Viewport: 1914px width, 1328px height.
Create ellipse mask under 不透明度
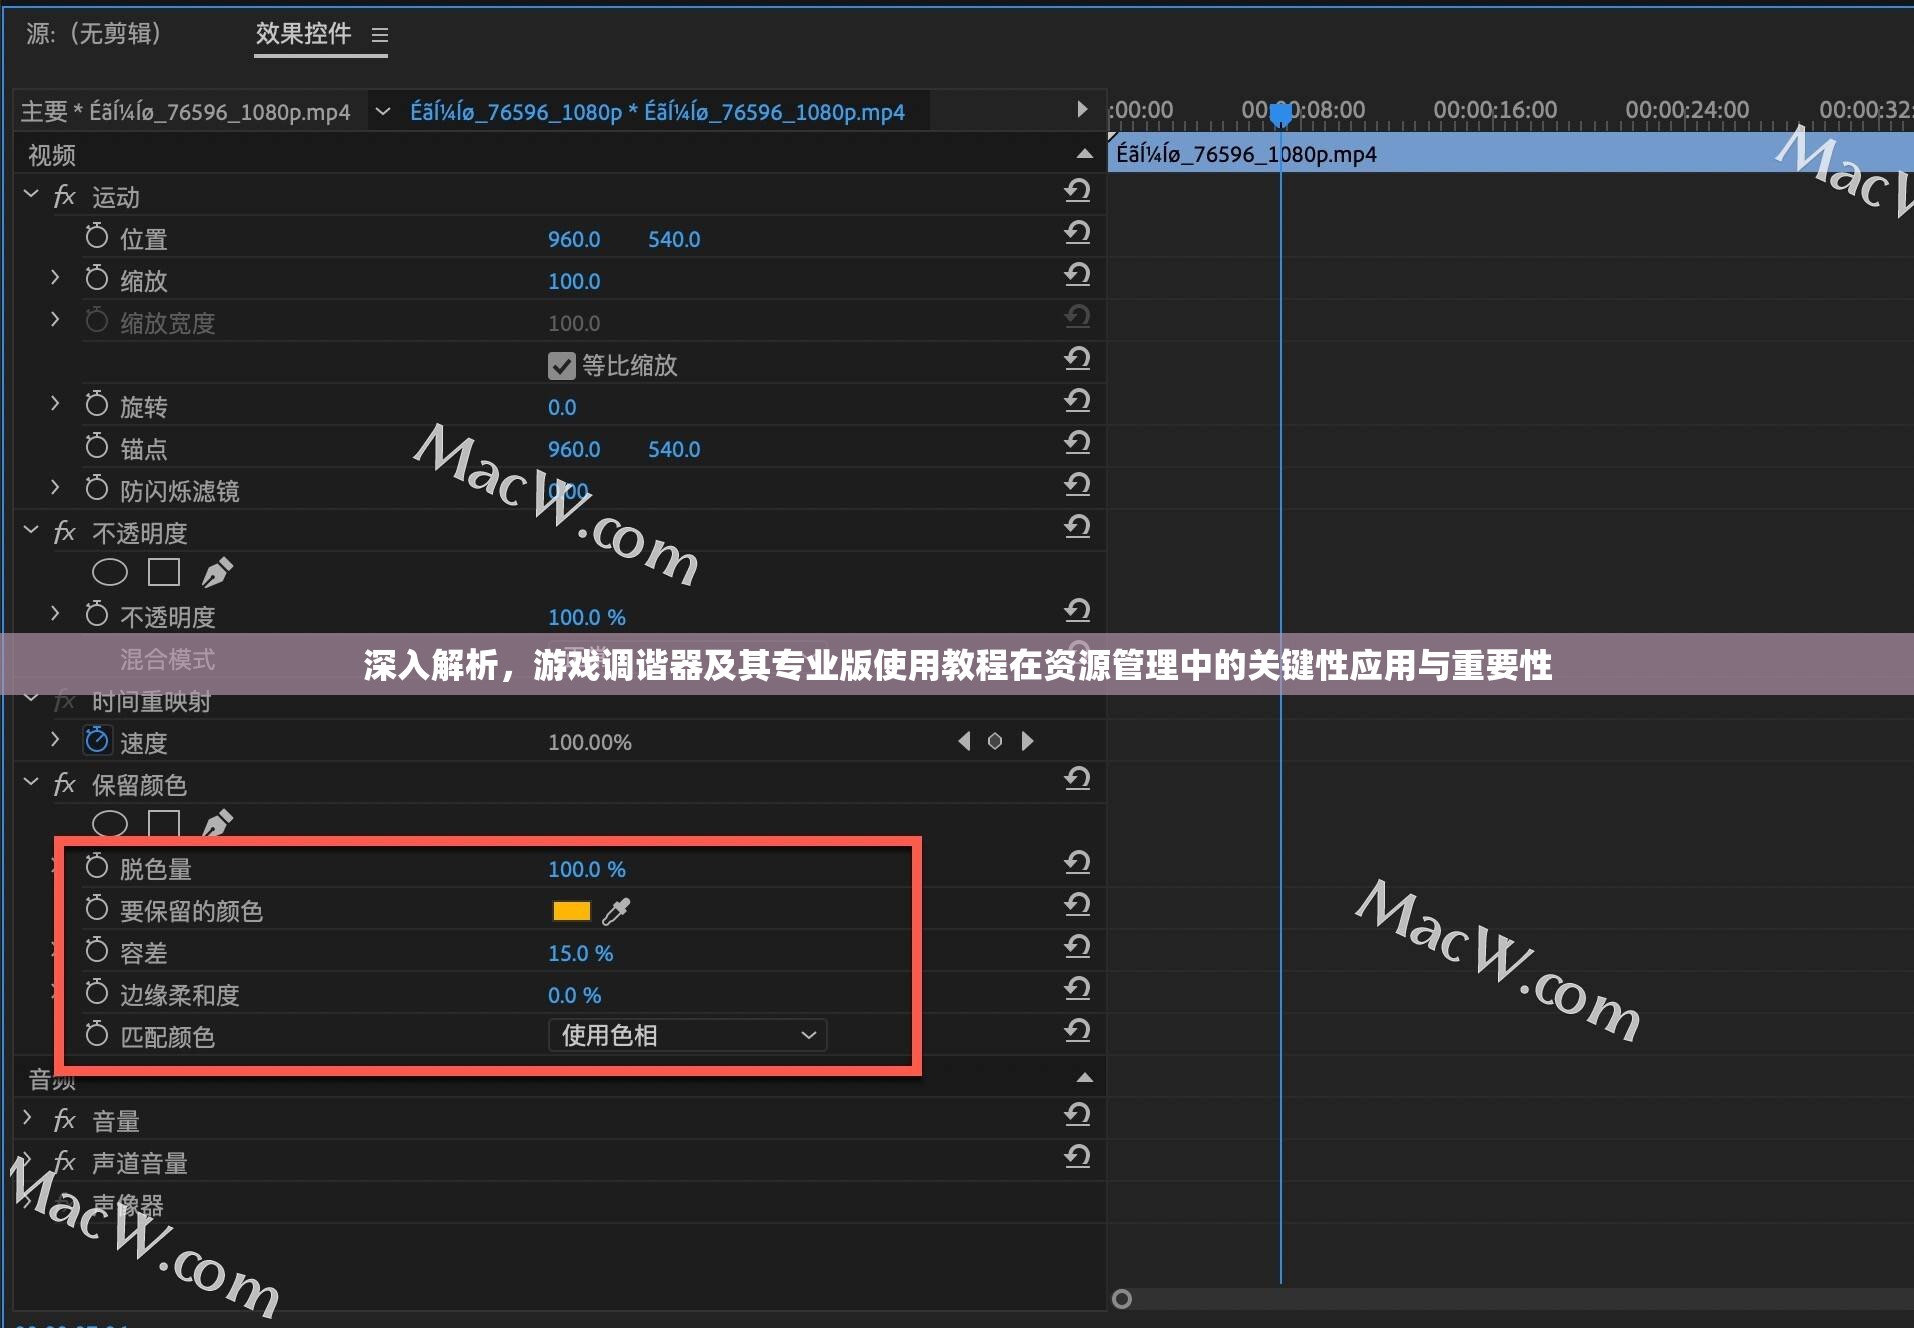tap(110, 573)
